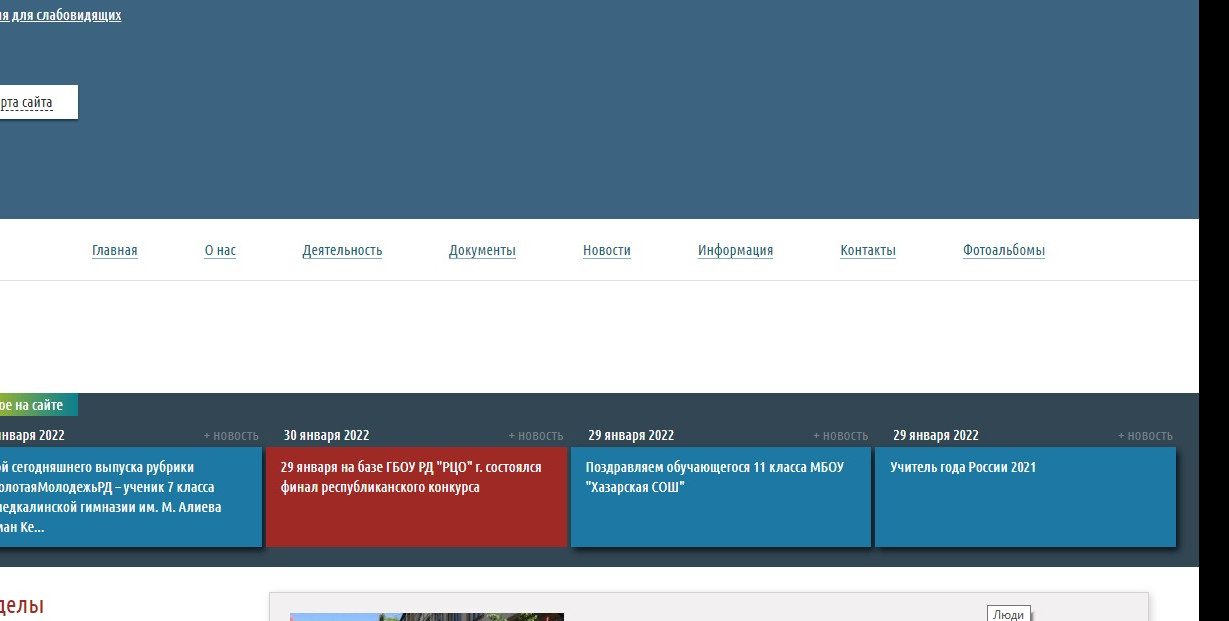The height and width of the screenshot is (621, 1229).
Task: Open news about Хазарская СОШ student
Action: 720,496
